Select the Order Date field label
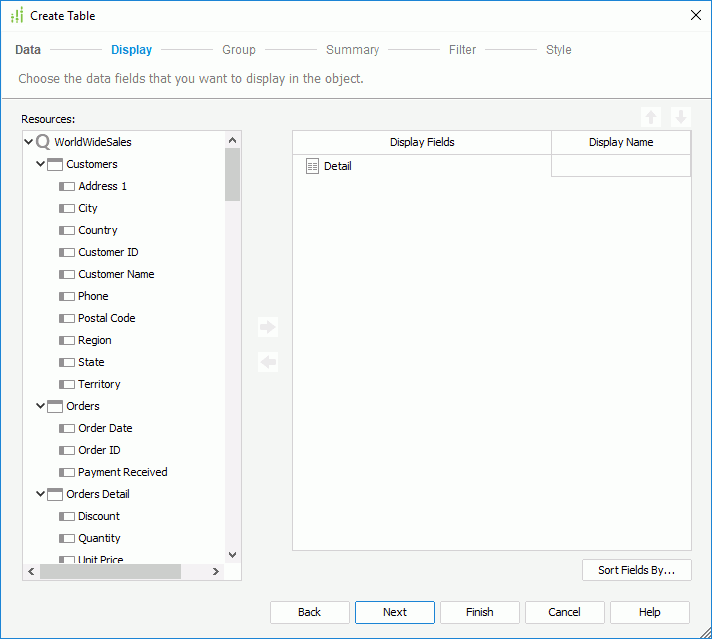Screen dimensions: 712x639 point(105,428)
